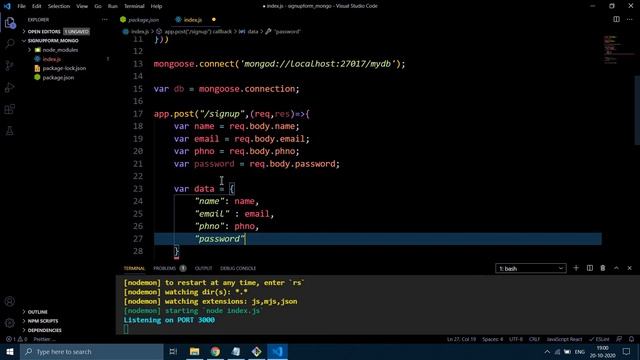Change line ending via CRLF status item

click(x=534, y=339)
